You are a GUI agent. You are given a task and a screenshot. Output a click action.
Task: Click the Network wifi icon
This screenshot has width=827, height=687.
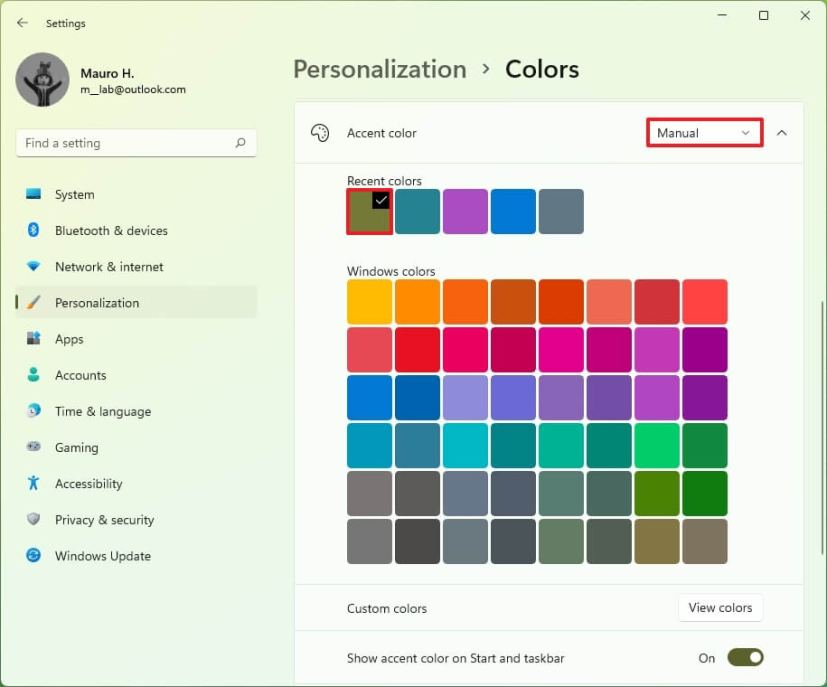point(33,266)
